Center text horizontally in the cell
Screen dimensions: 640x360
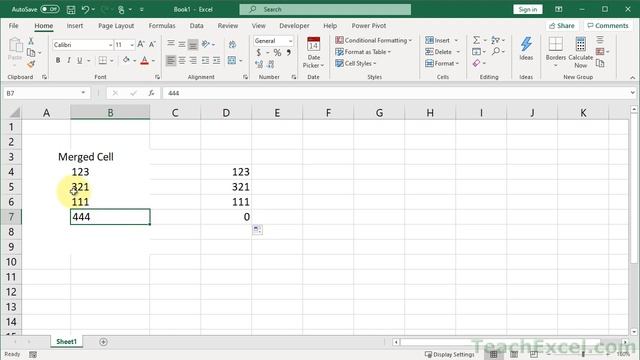(x=182, y=60)
